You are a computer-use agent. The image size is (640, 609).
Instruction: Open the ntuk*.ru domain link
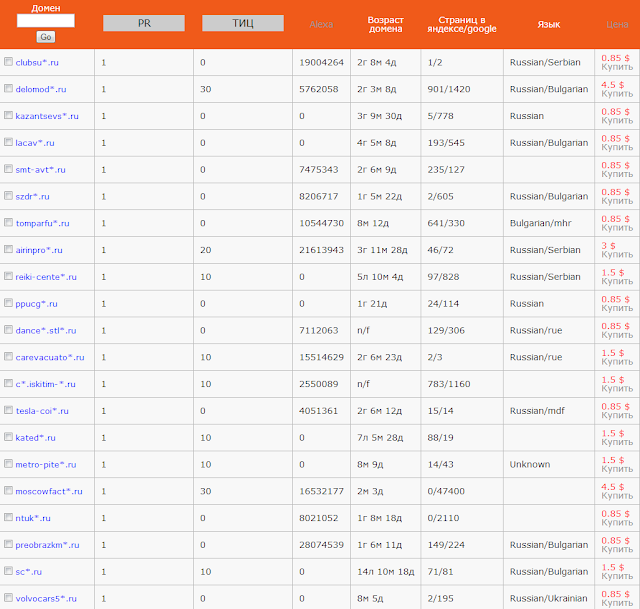click(x=33, y=518)
